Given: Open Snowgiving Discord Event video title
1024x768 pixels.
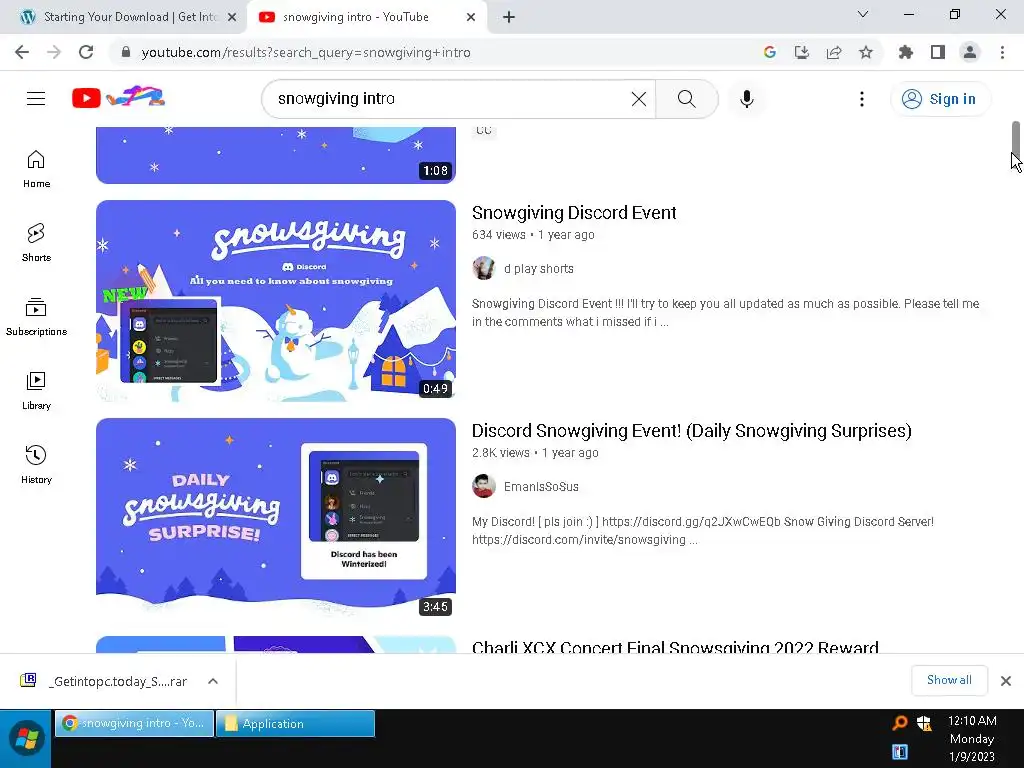Looking at the screenshot, I should pyautogui.click(x=574, y=213).
